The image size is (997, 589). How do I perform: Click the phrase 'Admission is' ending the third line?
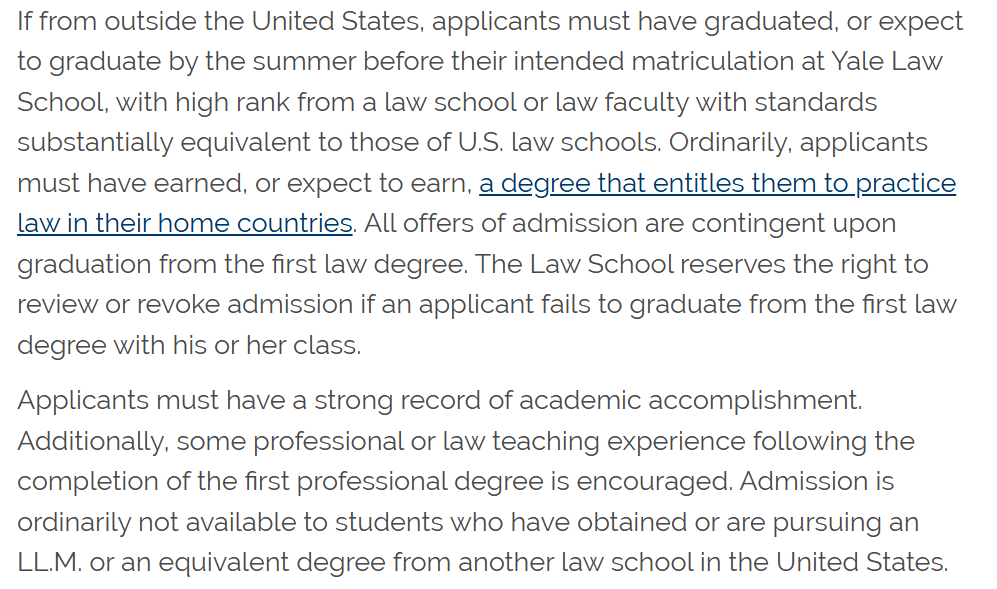pyautogui.click(x=816, y=482)
